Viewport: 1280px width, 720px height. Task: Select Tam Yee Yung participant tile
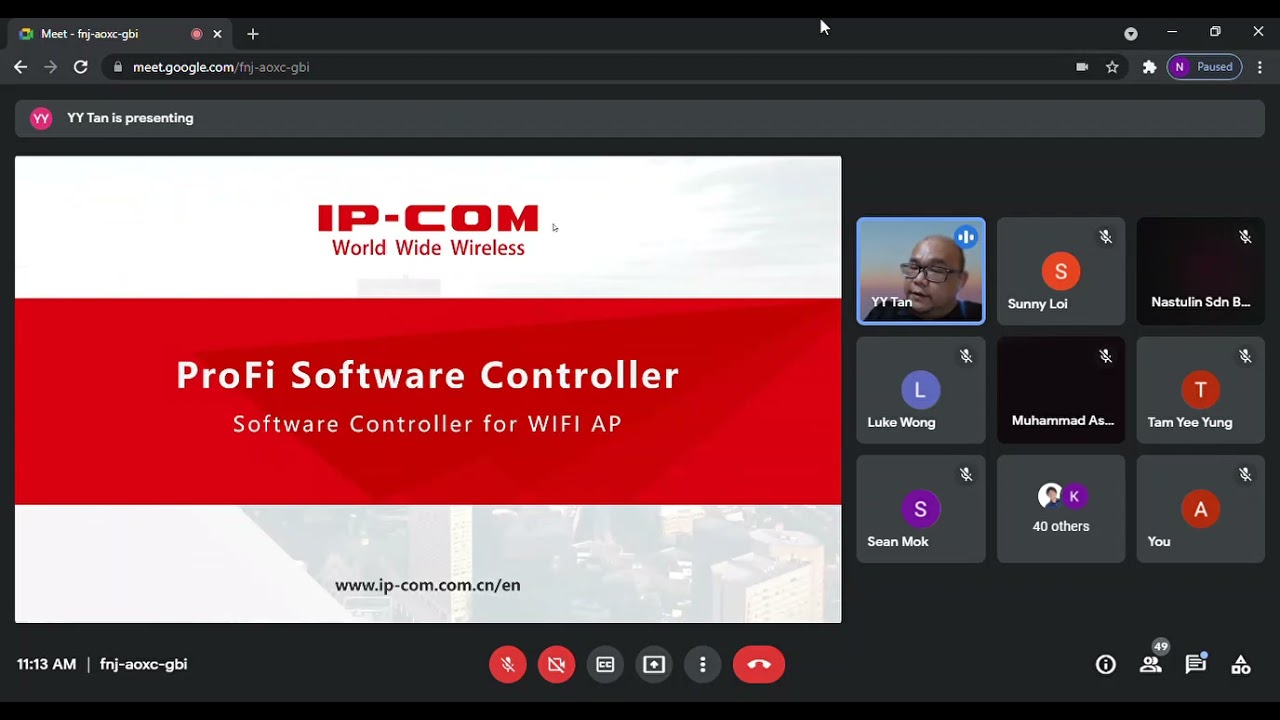coord(1201,390)
